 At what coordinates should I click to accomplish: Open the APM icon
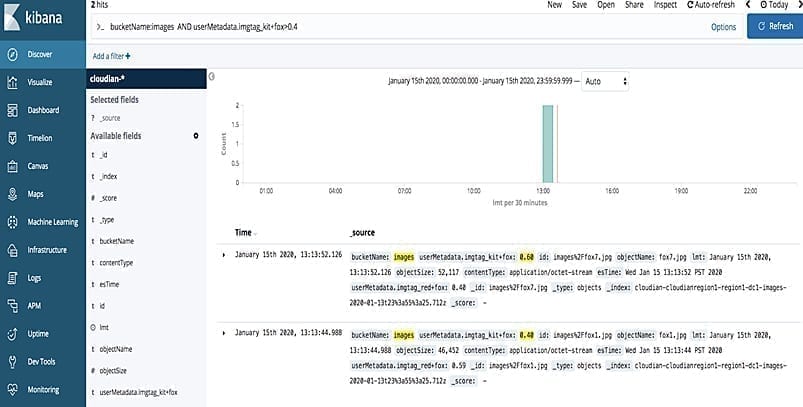(x=13, y=306)
